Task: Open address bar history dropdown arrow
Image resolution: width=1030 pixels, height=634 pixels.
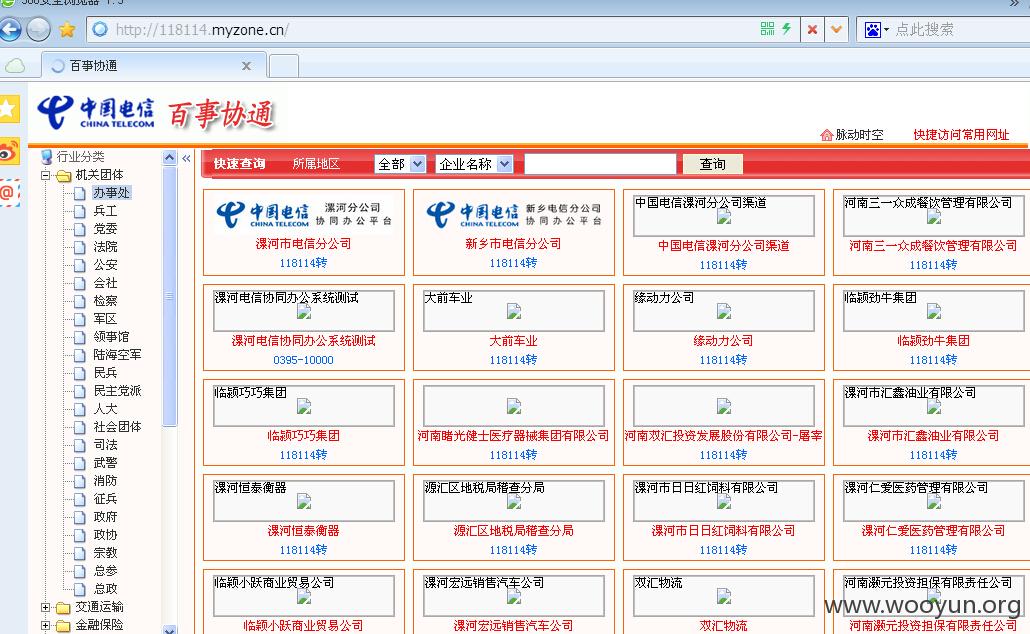Action: pyautogui.click(x=836, y=30)
